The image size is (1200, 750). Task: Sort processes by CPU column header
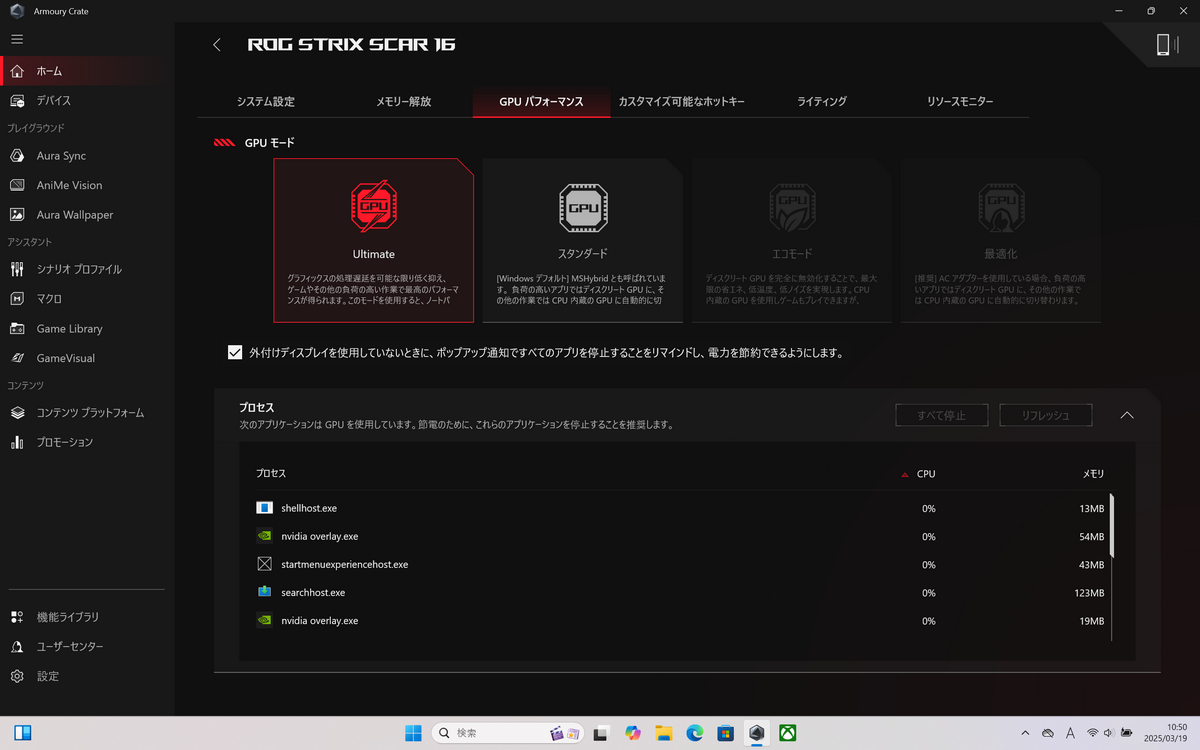[x=925, y=474]
